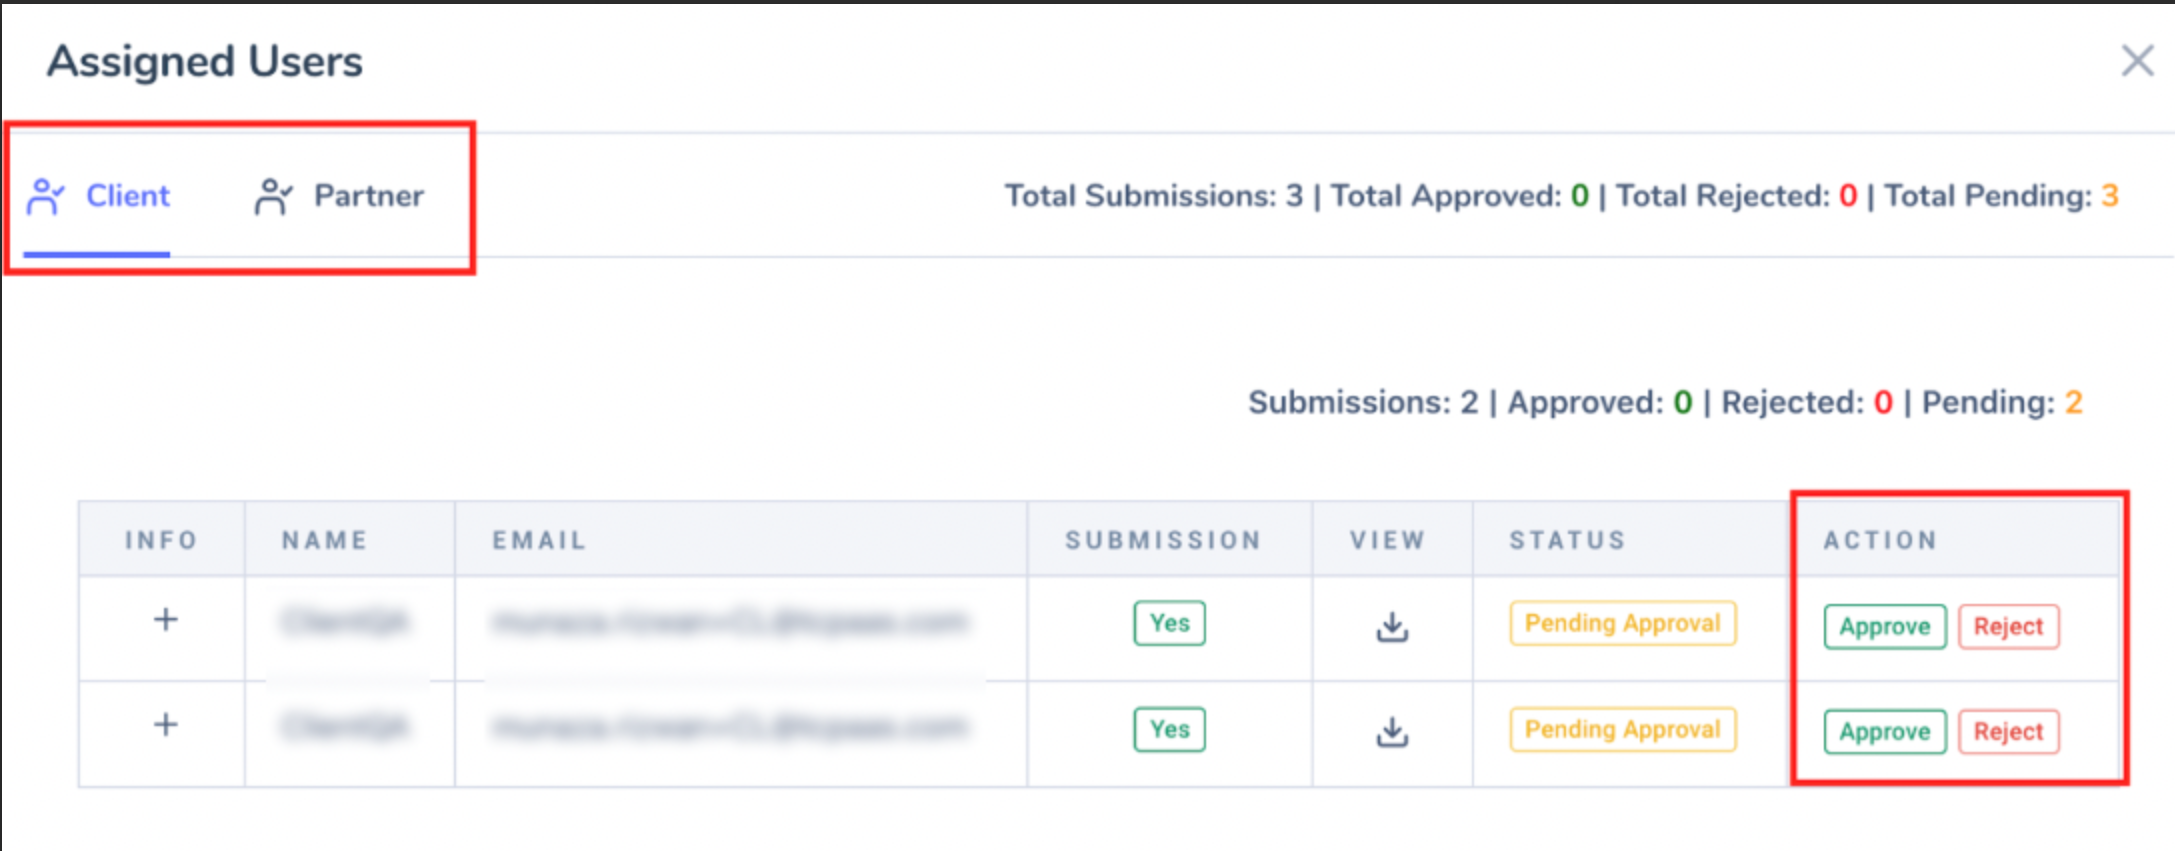This screenshot has width=2175, height=851.
Task: Click the SUBMISSION column header
Action: (1163, 540)
